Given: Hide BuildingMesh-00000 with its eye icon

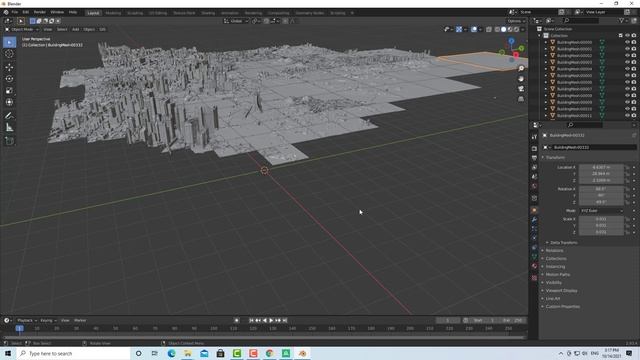Looking at the screenshot, I should tap(627, 42).
